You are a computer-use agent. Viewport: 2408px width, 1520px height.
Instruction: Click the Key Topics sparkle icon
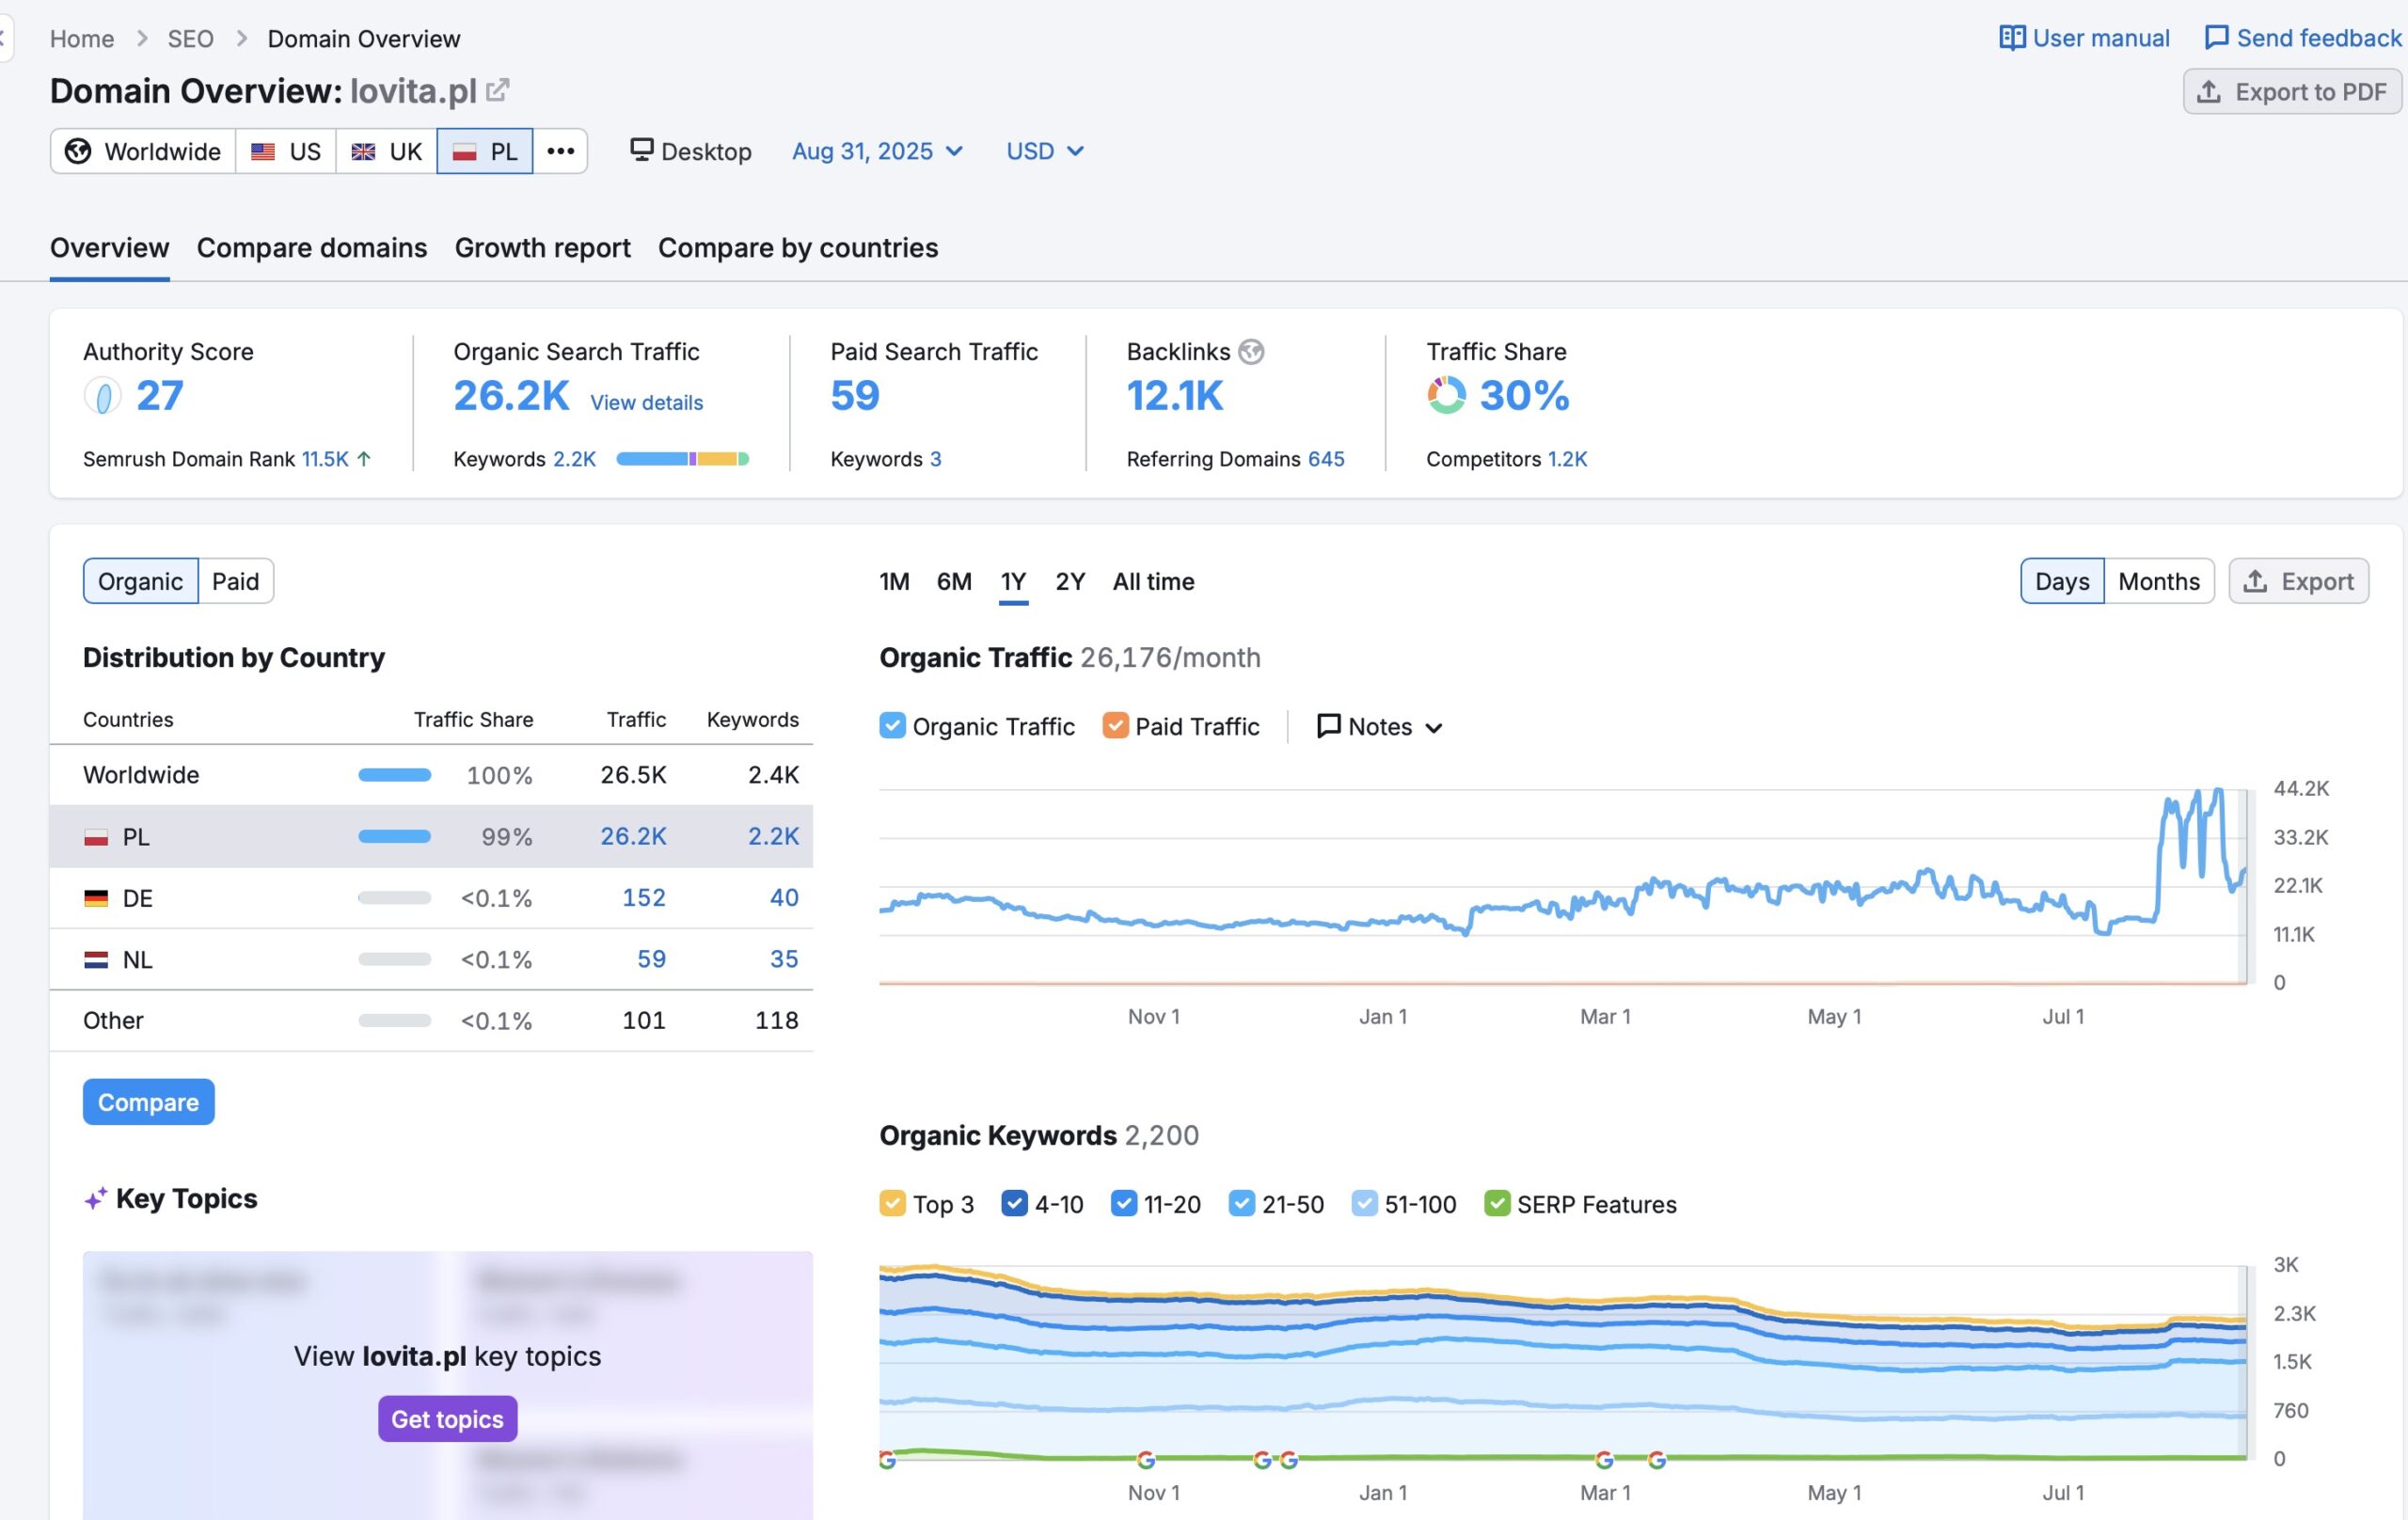click(x=95, y=1198)
